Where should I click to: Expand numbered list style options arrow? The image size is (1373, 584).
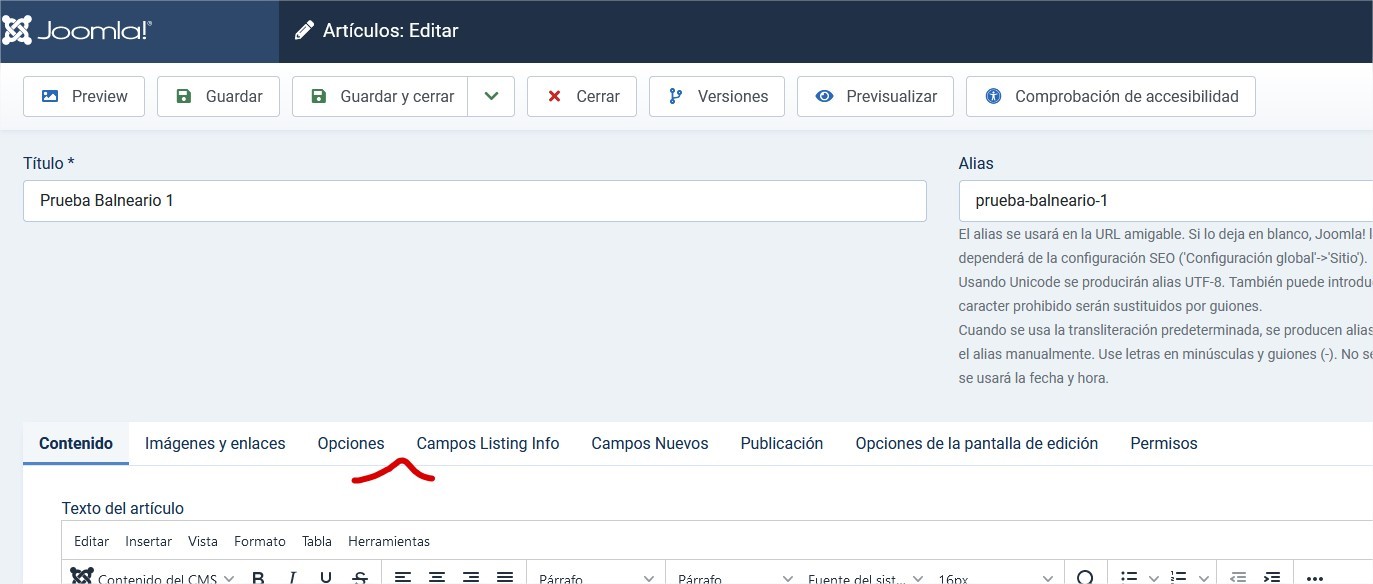[x=1205, y=577]
